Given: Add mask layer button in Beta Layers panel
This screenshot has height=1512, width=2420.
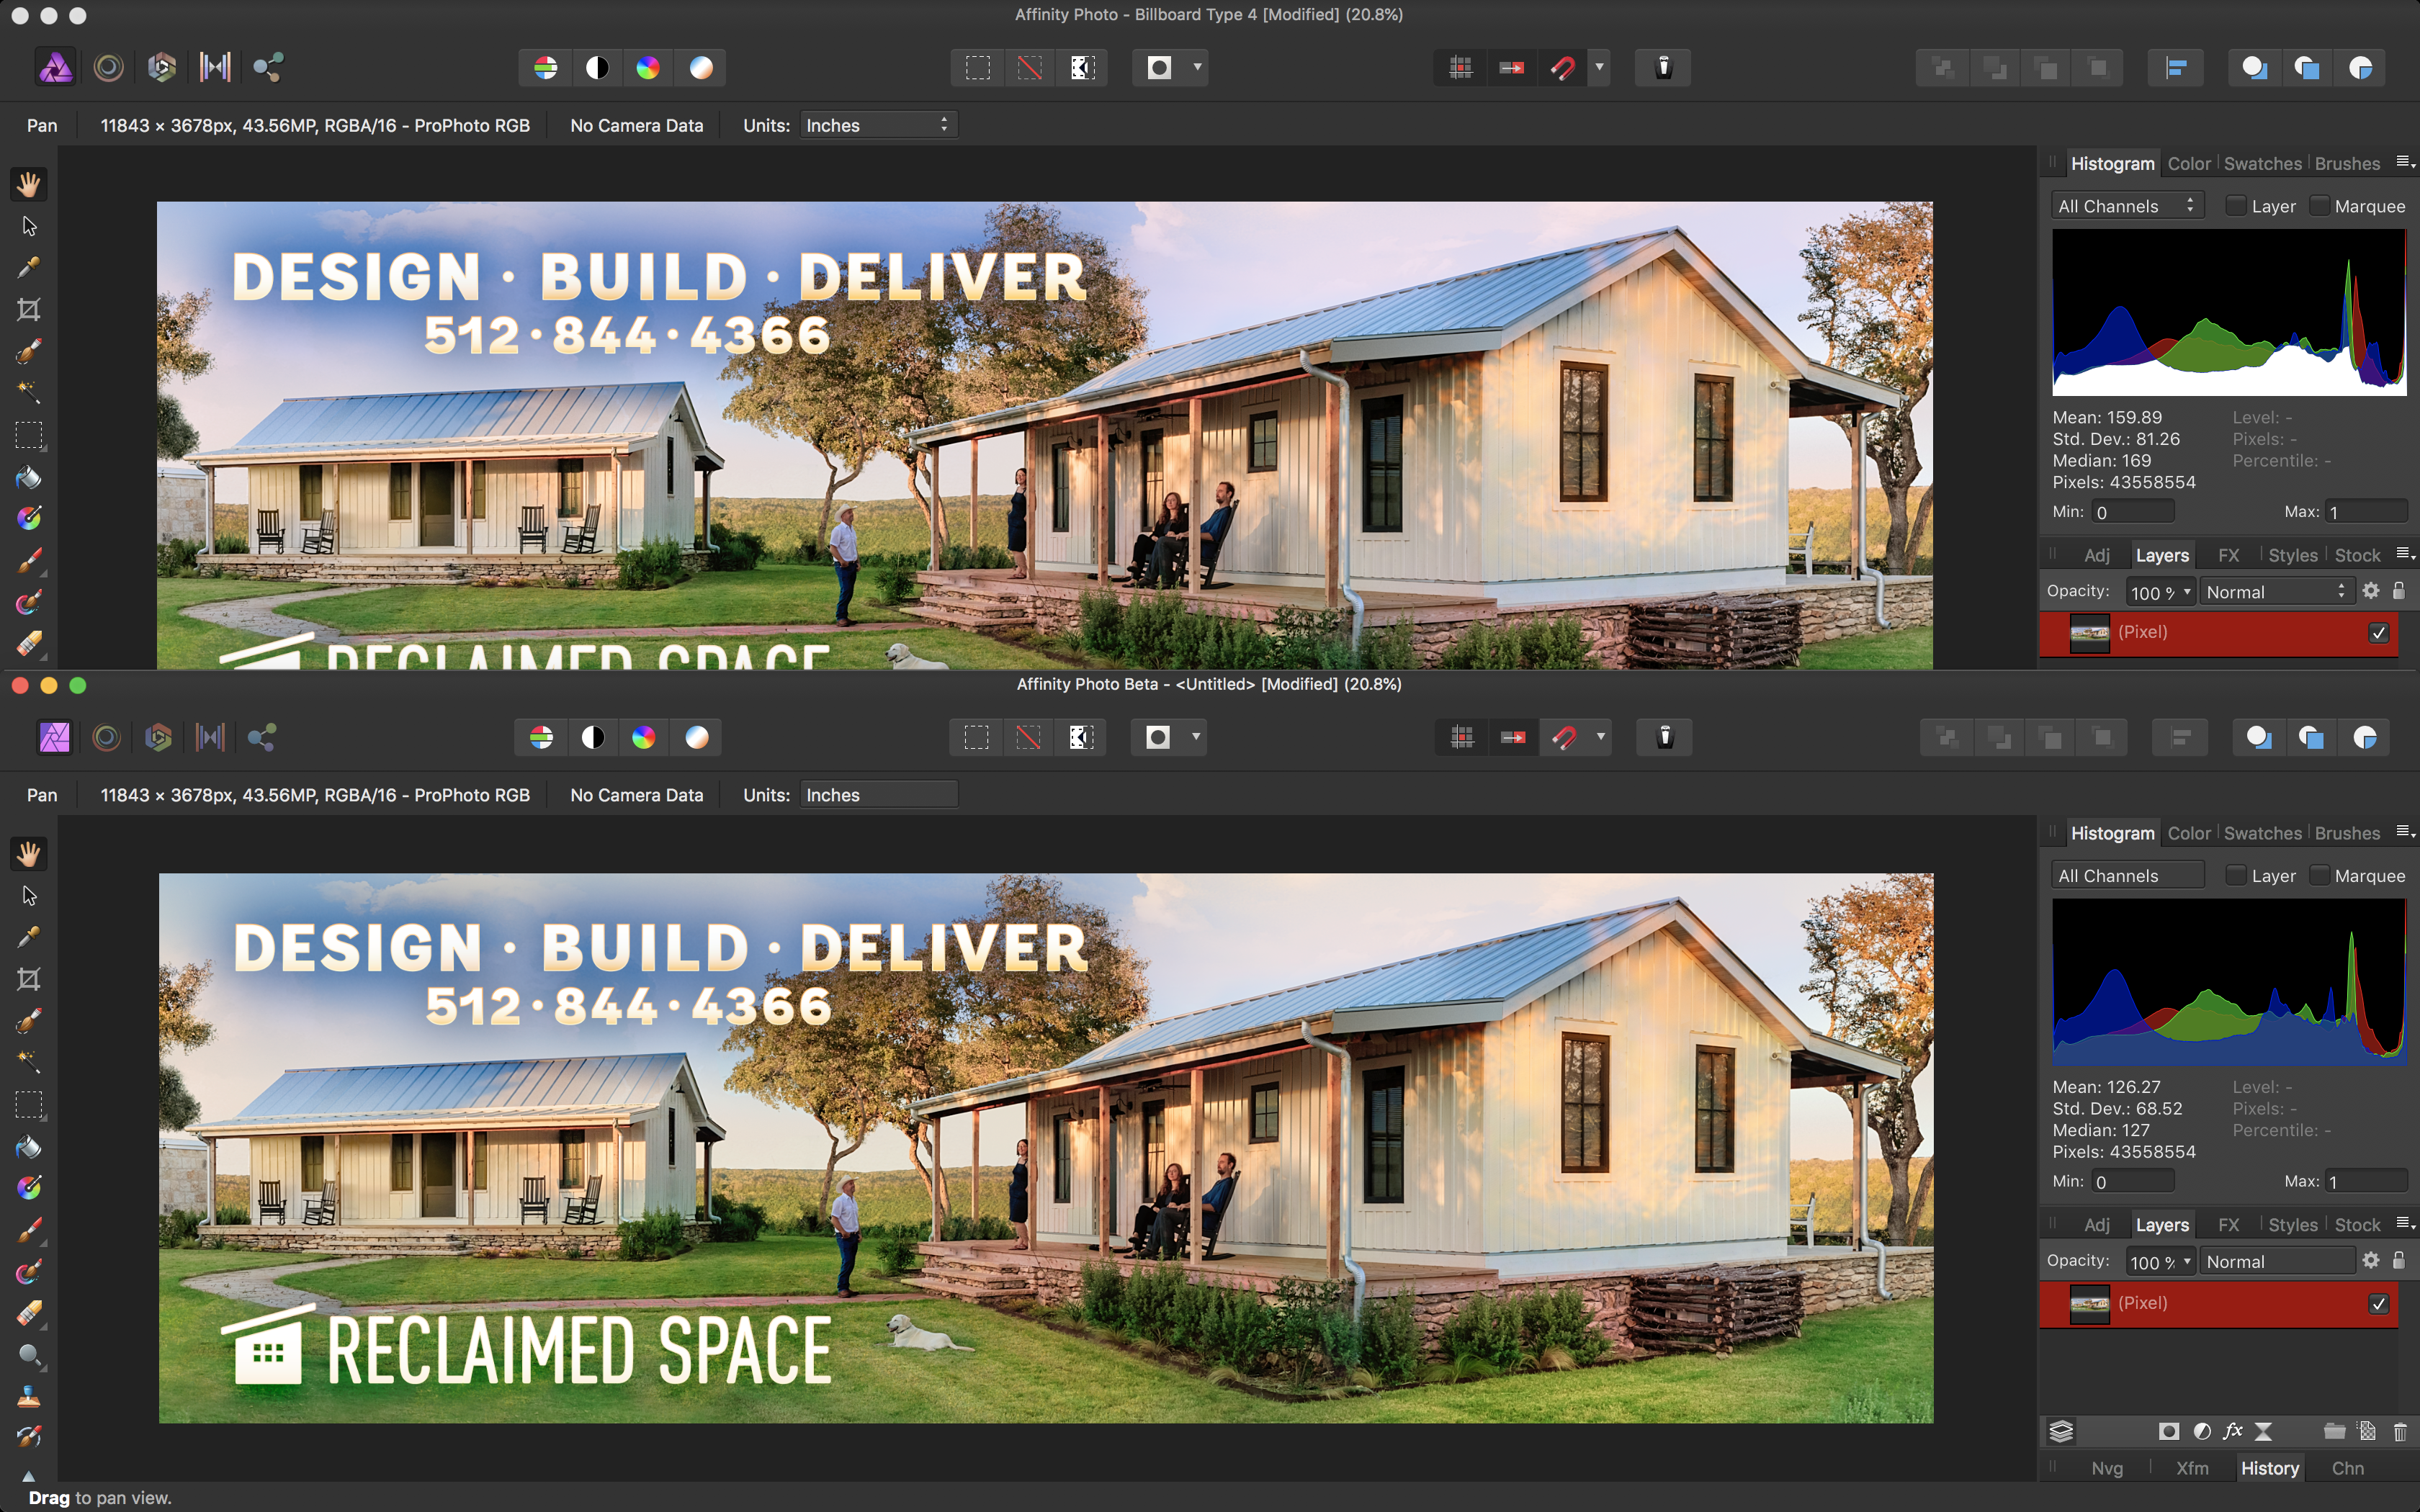Looking at the screenshot, I should 2168,1432.
